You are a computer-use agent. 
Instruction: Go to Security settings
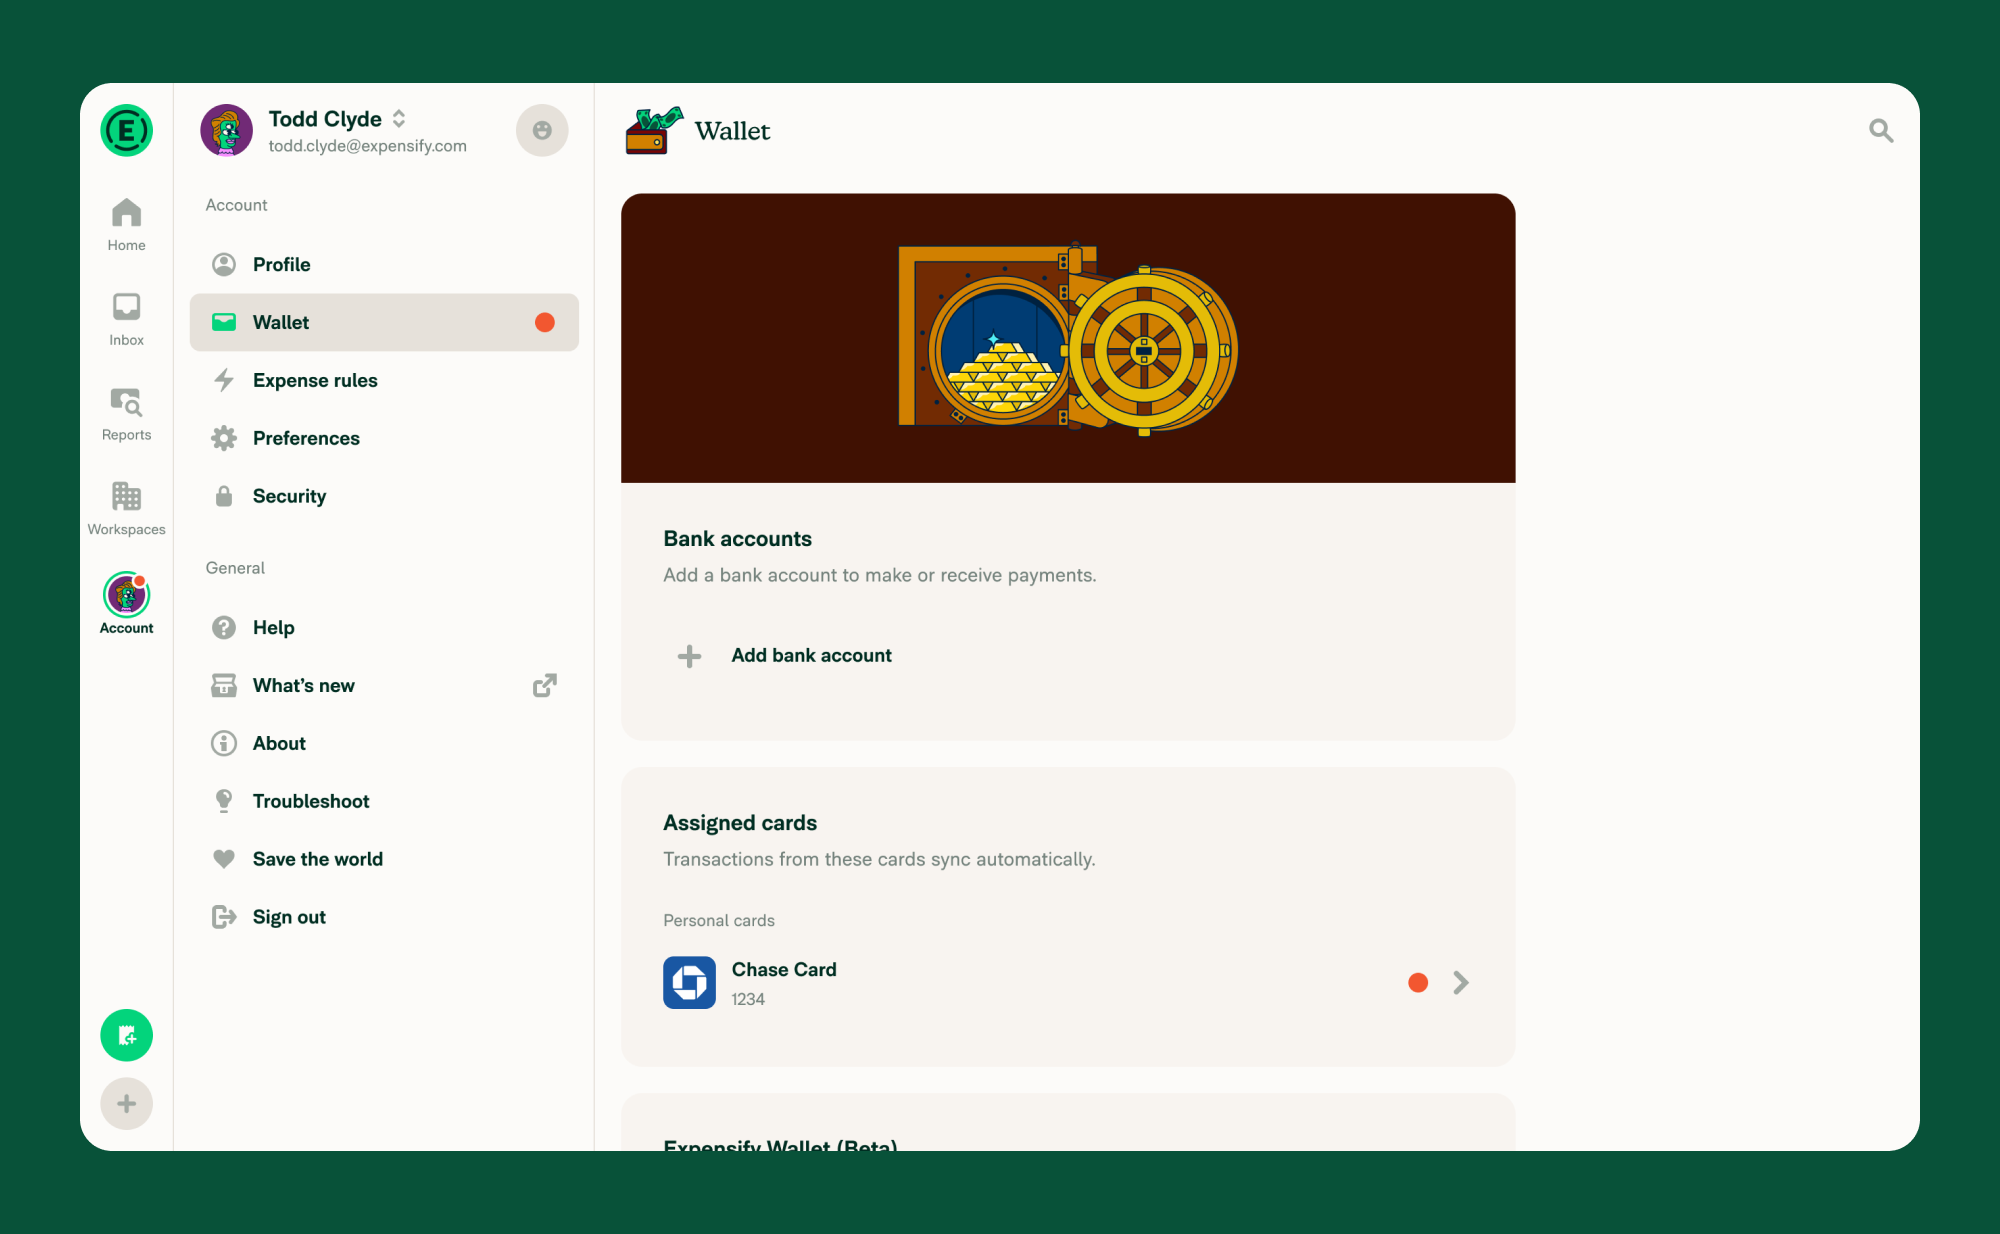click(x=384, y=496)
